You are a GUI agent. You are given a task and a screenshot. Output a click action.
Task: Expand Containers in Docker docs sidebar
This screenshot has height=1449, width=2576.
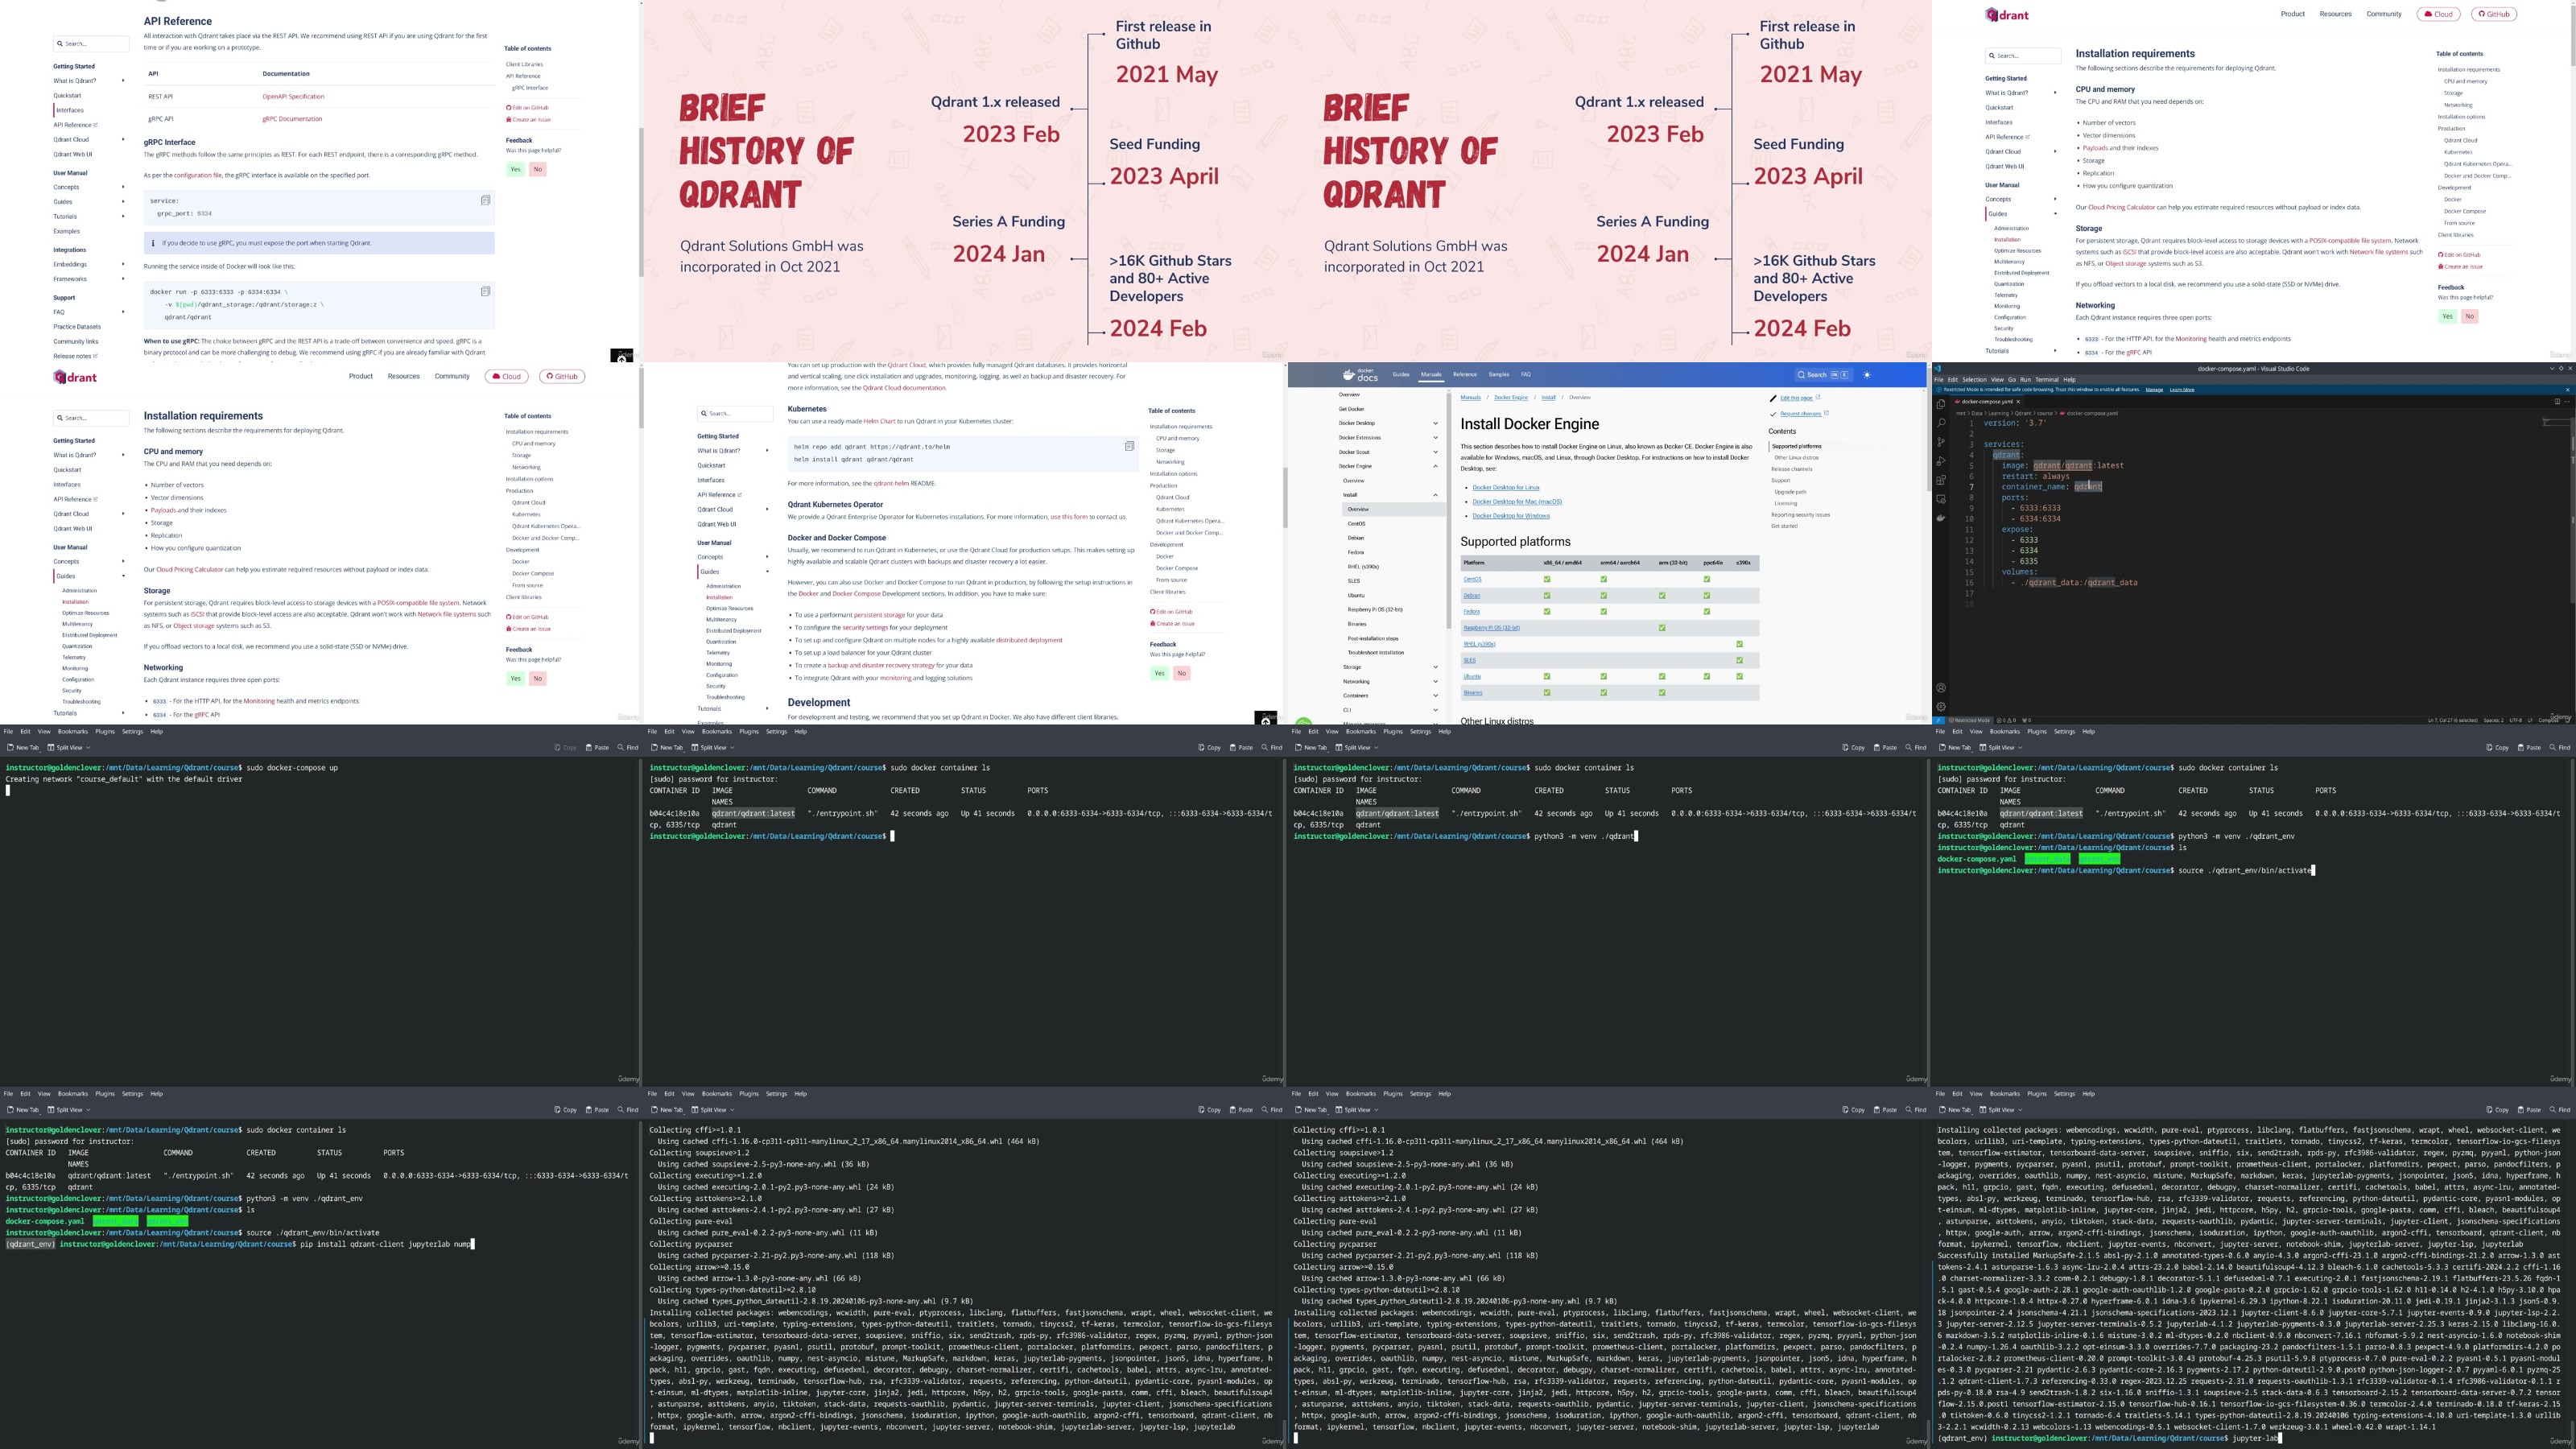tap(1436, 695)
